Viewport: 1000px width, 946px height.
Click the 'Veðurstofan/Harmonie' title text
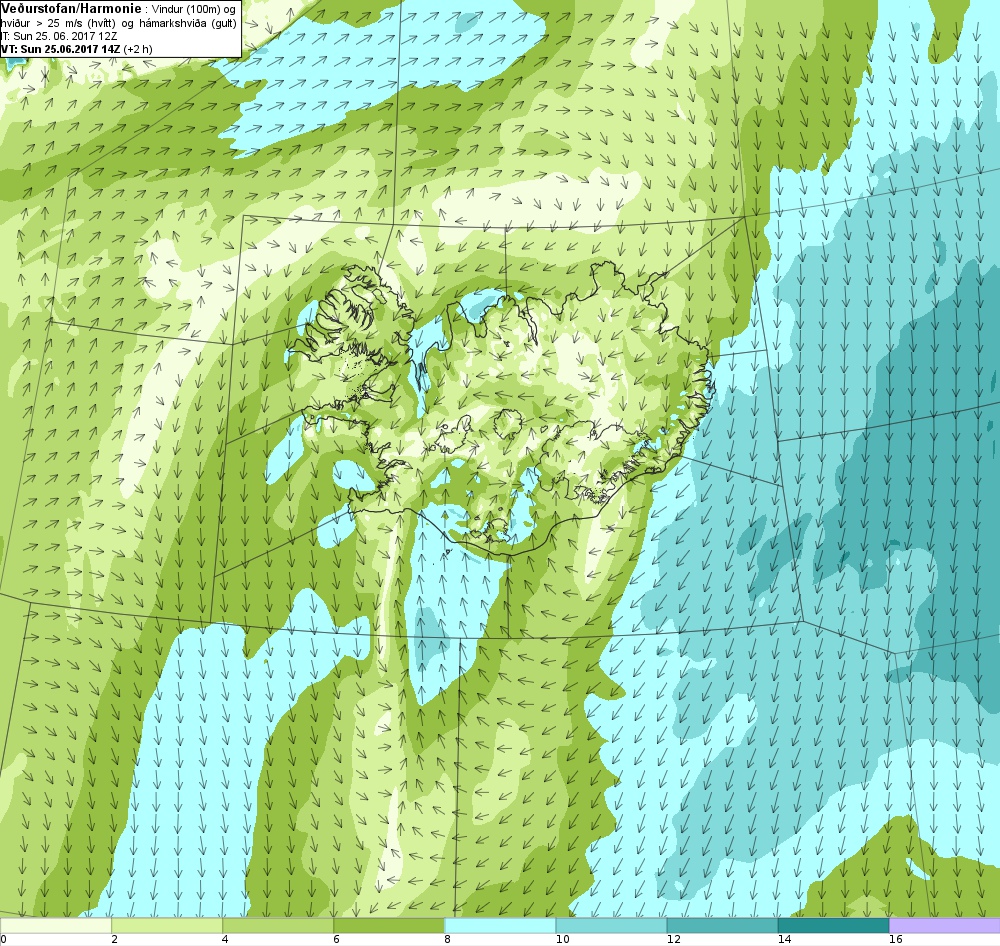click(71, 9)
